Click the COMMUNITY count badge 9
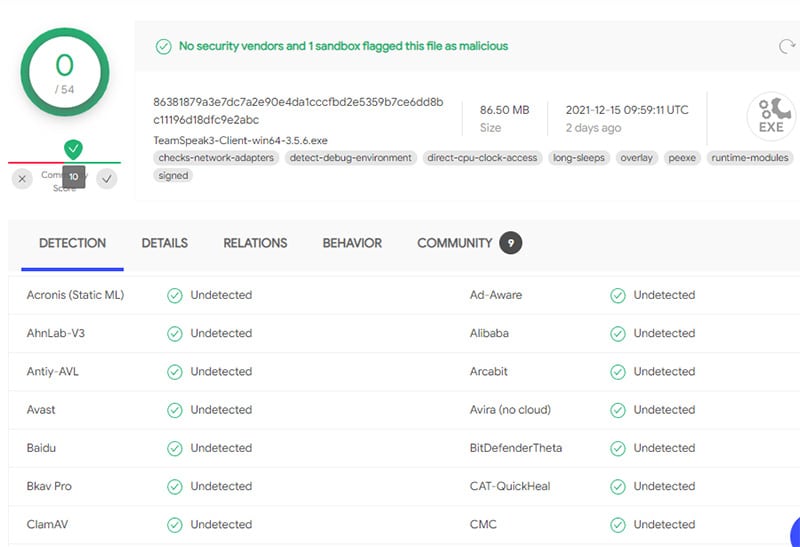This screenshot has height=547, width=800. 511,243
